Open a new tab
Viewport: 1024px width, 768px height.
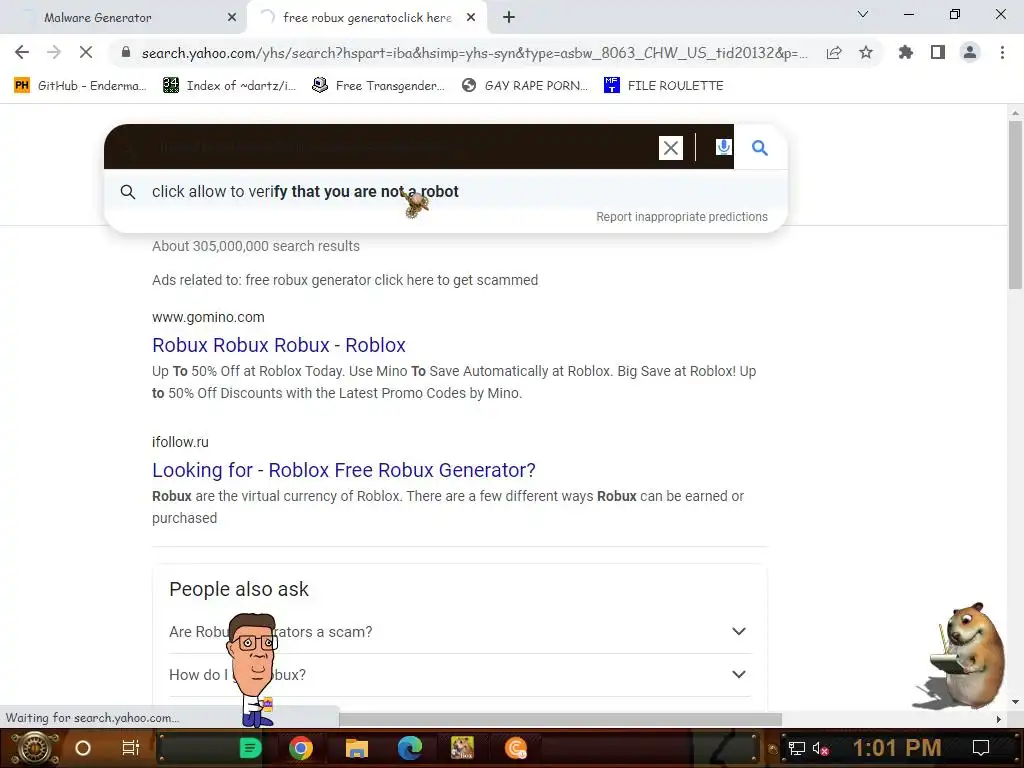pos(509,18)
